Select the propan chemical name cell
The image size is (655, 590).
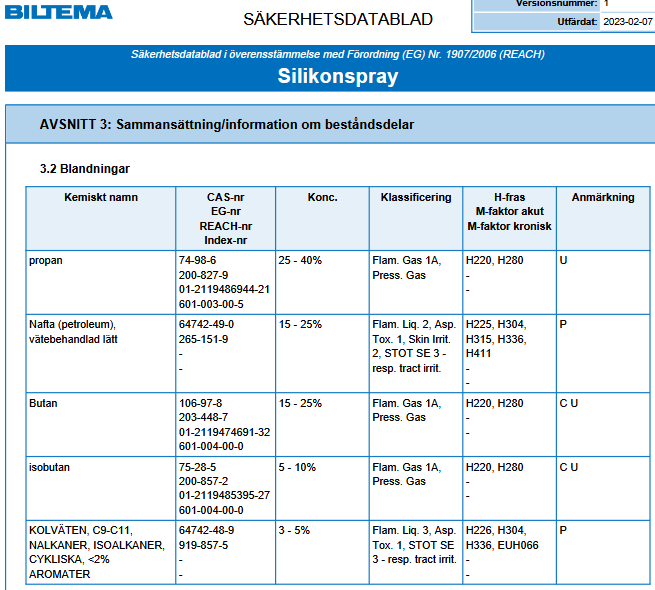[x=101, y=282]
